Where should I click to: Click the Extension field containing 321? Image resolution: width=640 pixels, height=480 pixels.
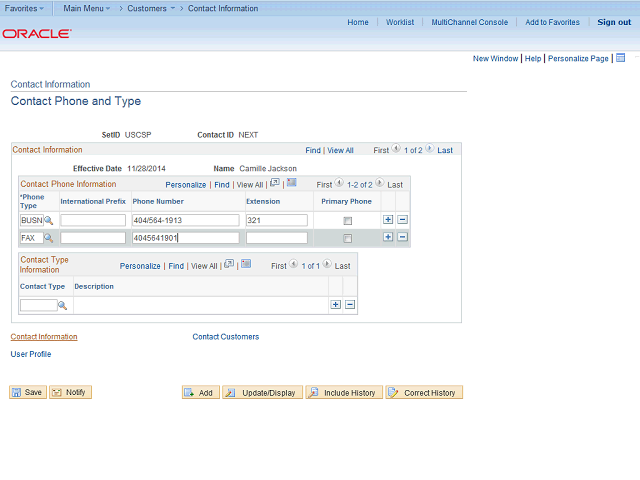[x=277, y=220]
